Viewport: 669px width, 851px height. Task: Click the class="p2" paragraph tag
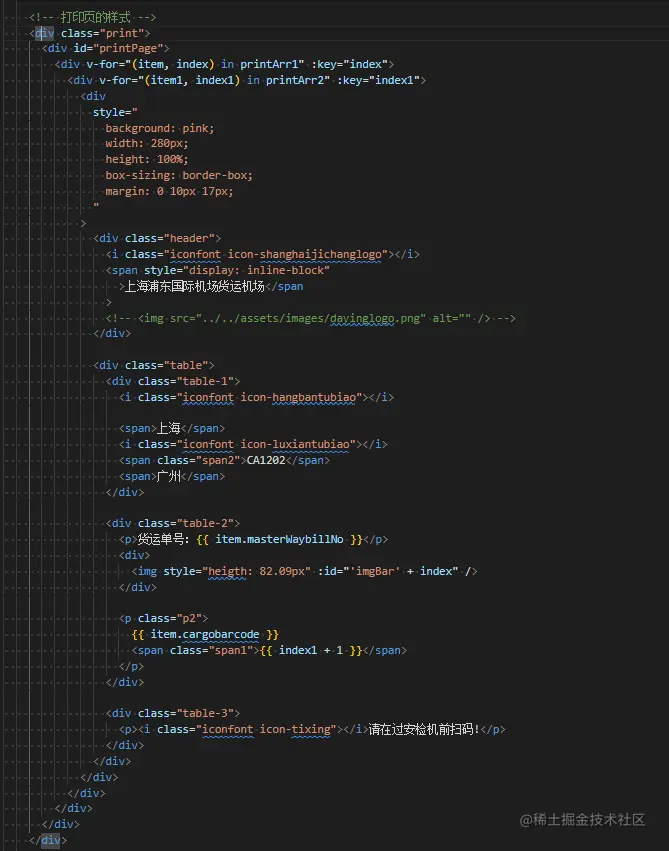(163, 618)
